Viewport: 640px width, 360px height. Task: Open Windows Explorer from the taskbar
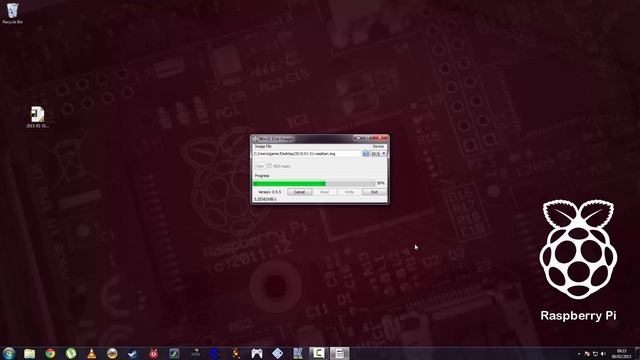(29, 353)
